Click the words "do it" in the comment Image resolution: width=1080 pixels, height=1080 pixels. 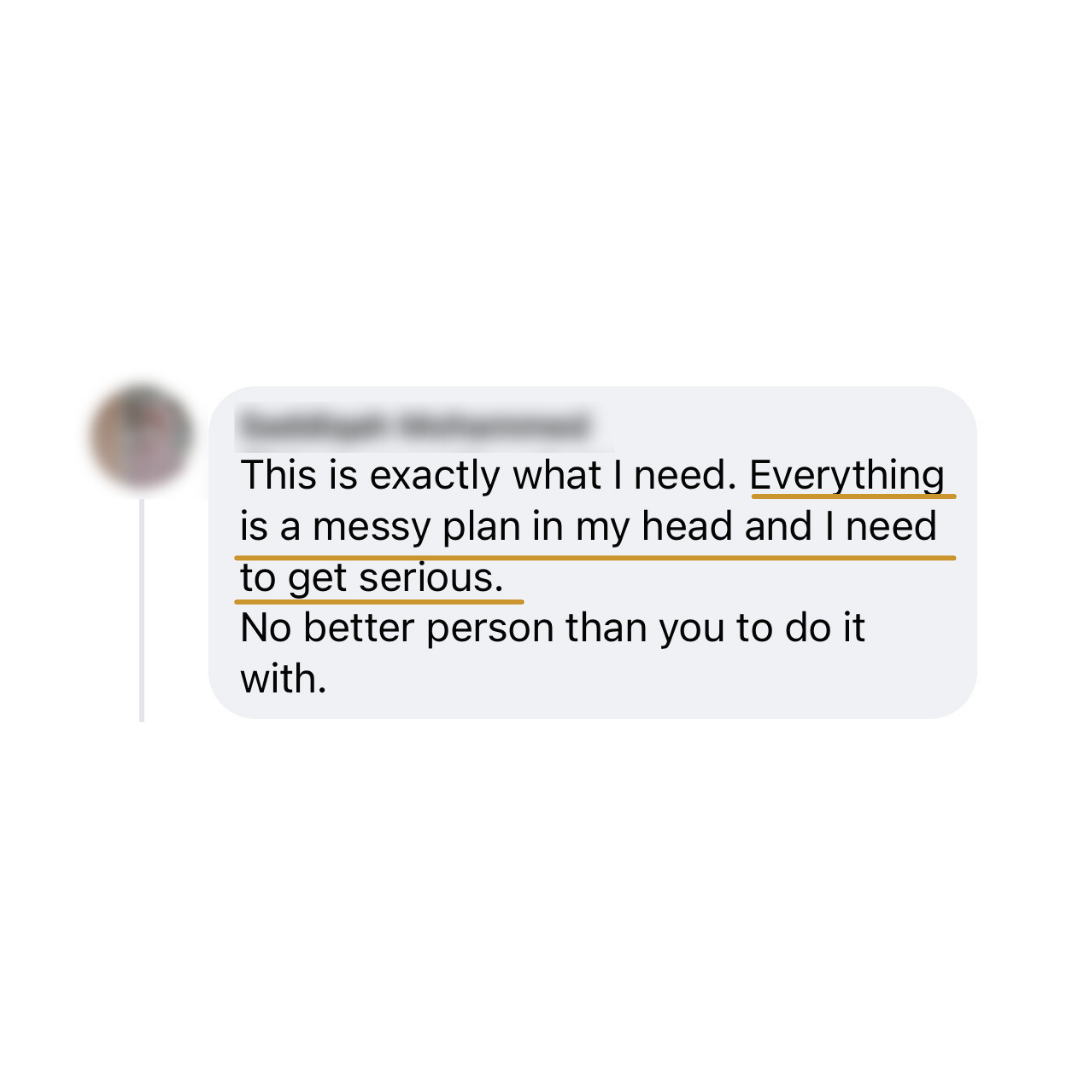coord(824,628)
